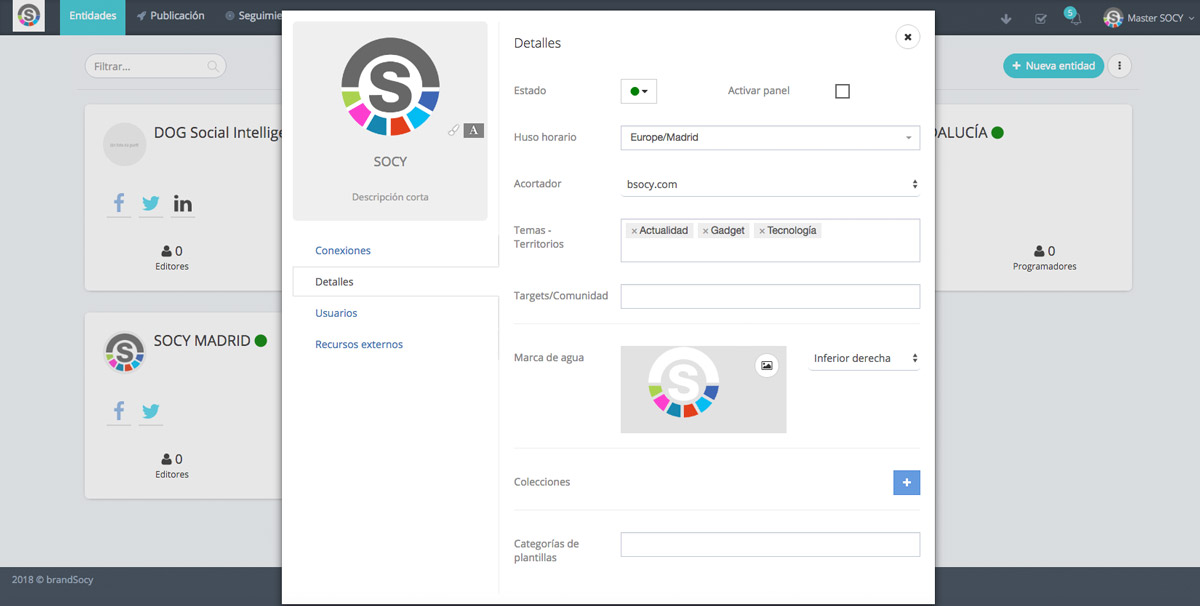Open the Estado green status dropdown

click(639, 91)
